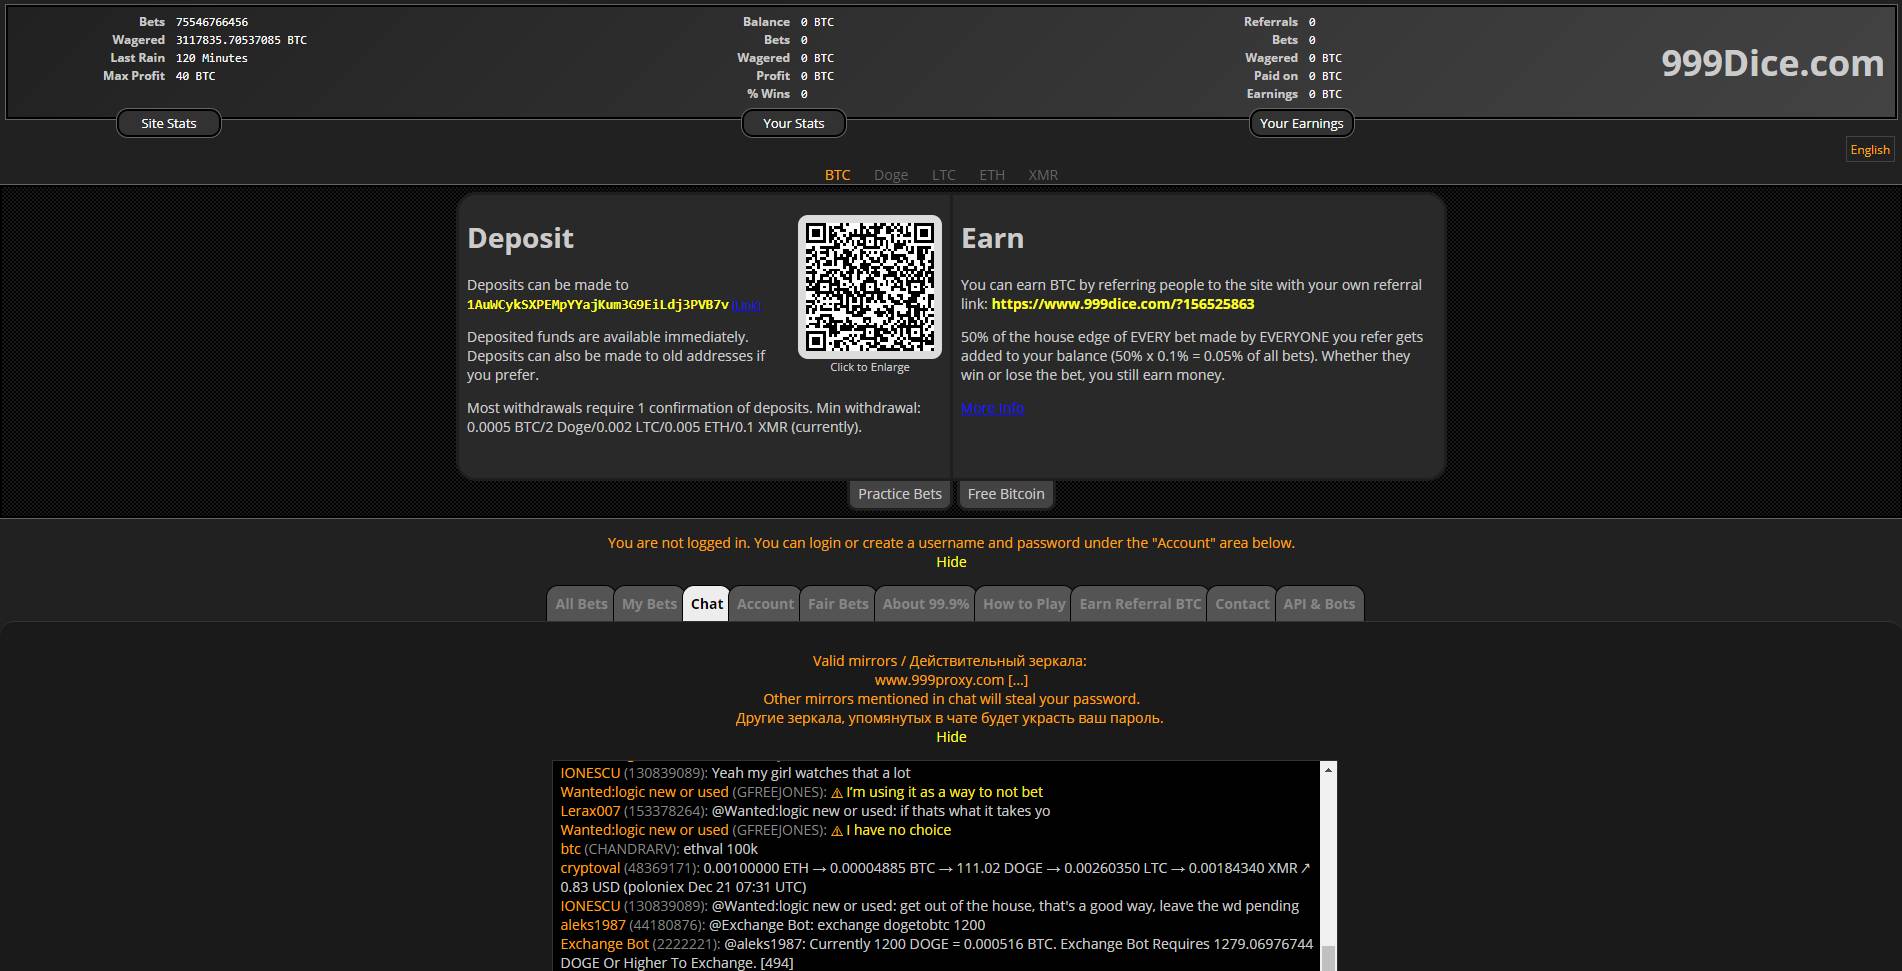Click the Max Profit 40 BTC value
Viewport: 1902px width, 971px height.
pos(195,76)
